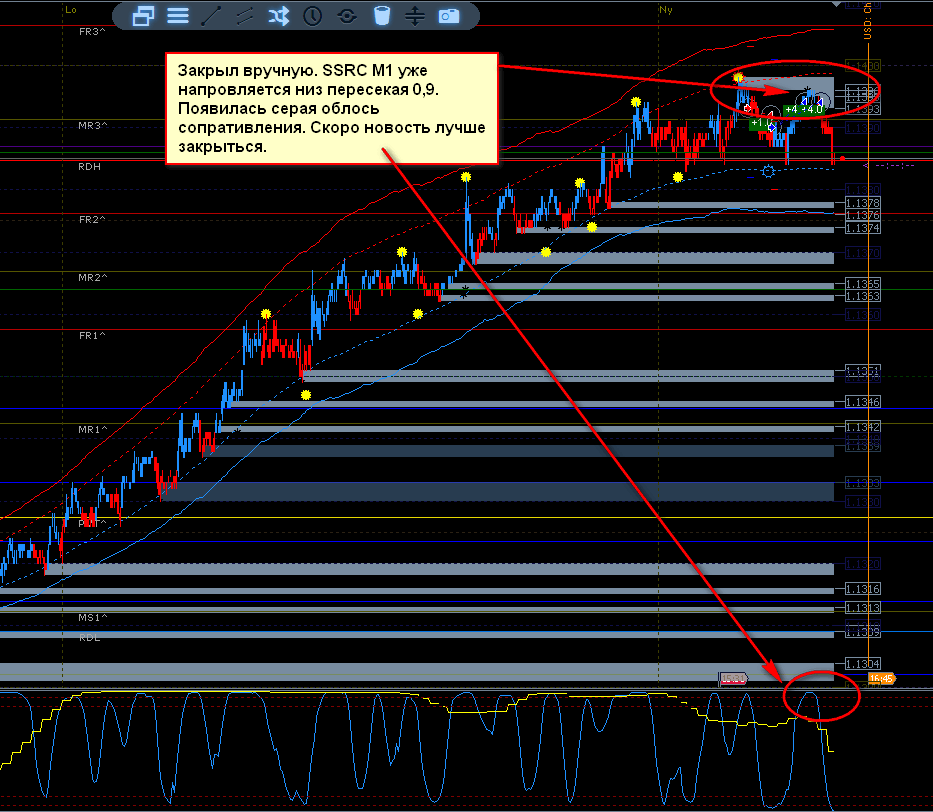Select the +1.0 green profit label
Screen dimensions: 933x812
tap(760, 123)
